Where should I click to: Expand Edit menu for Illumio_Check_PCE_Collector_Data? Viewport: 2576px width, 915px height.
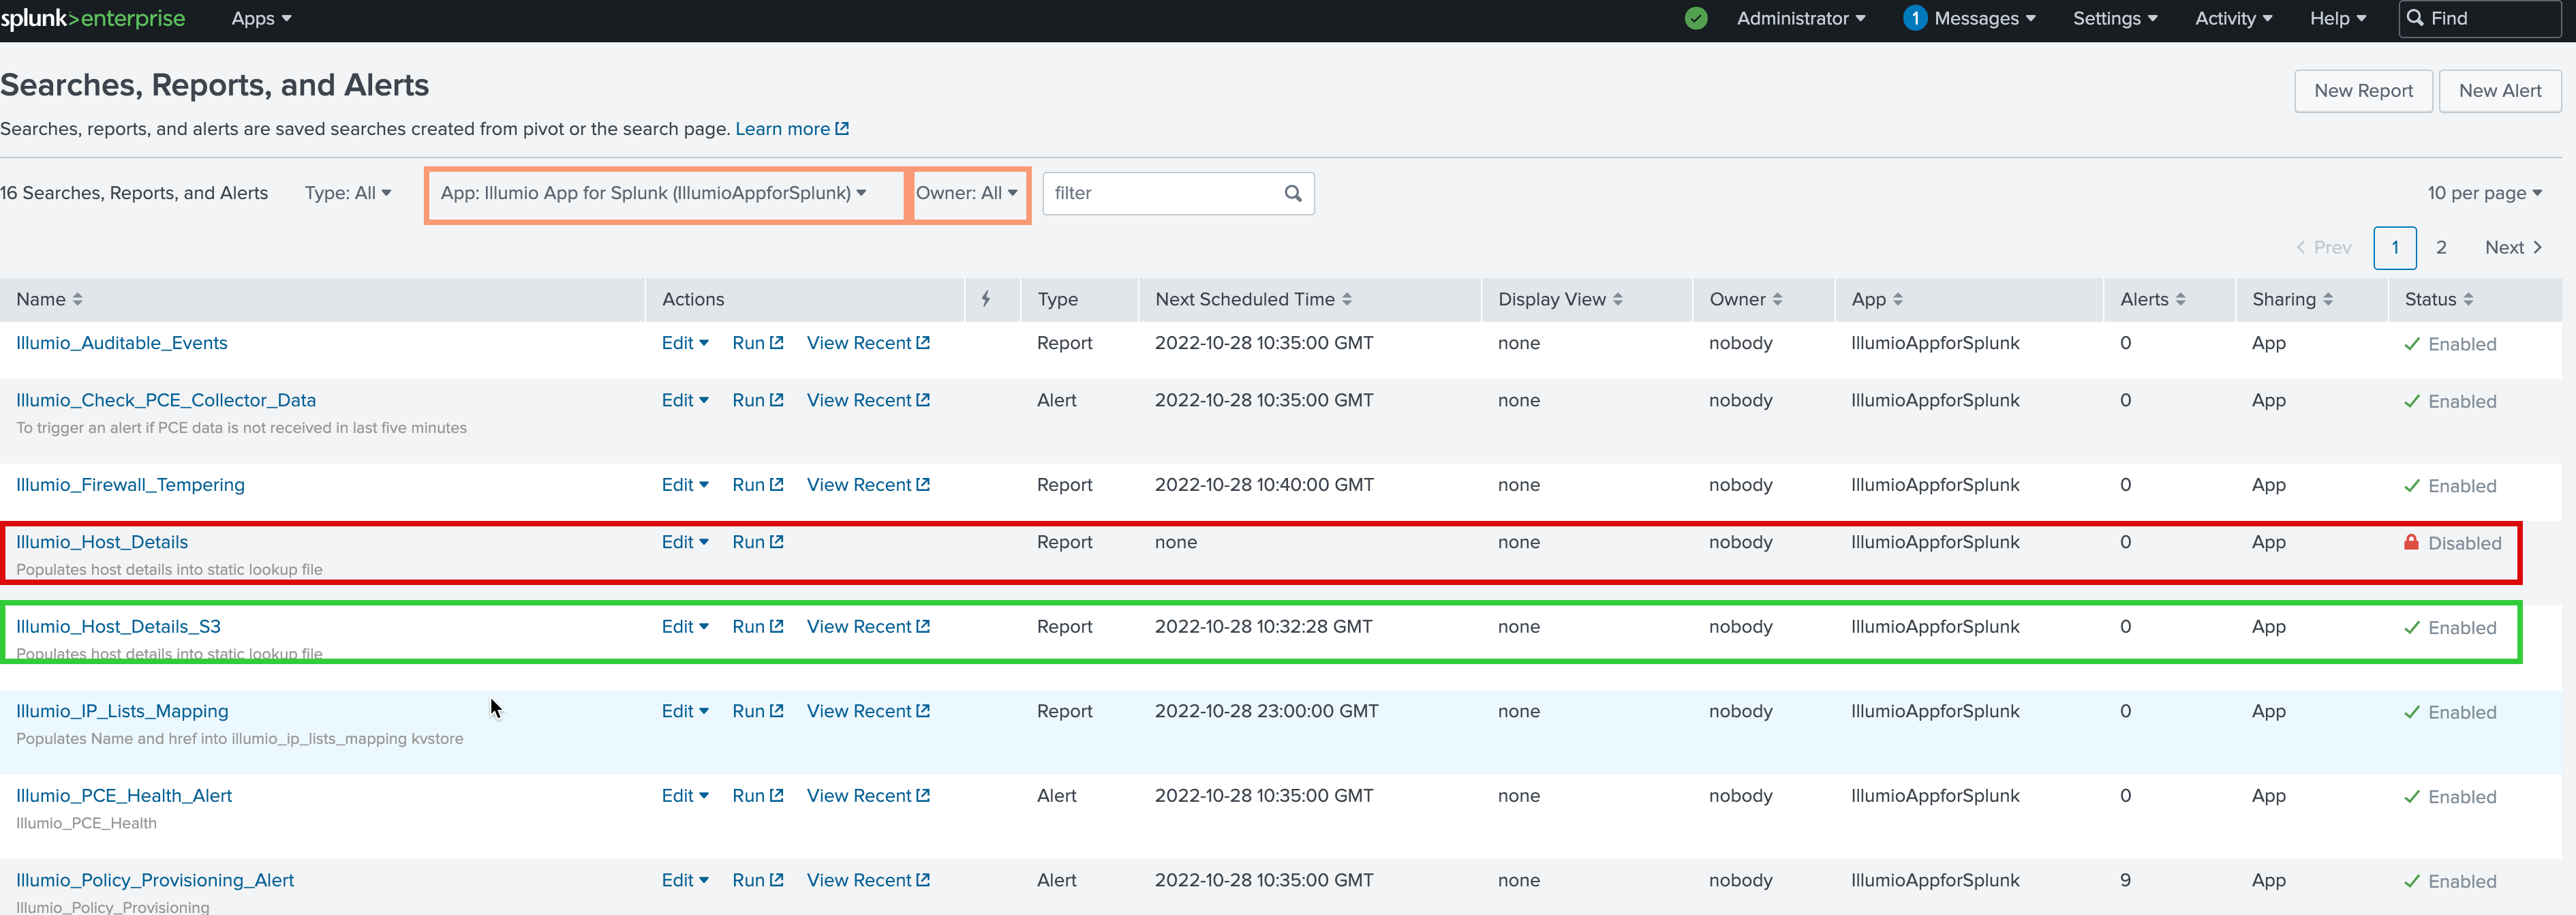(685, 400)
